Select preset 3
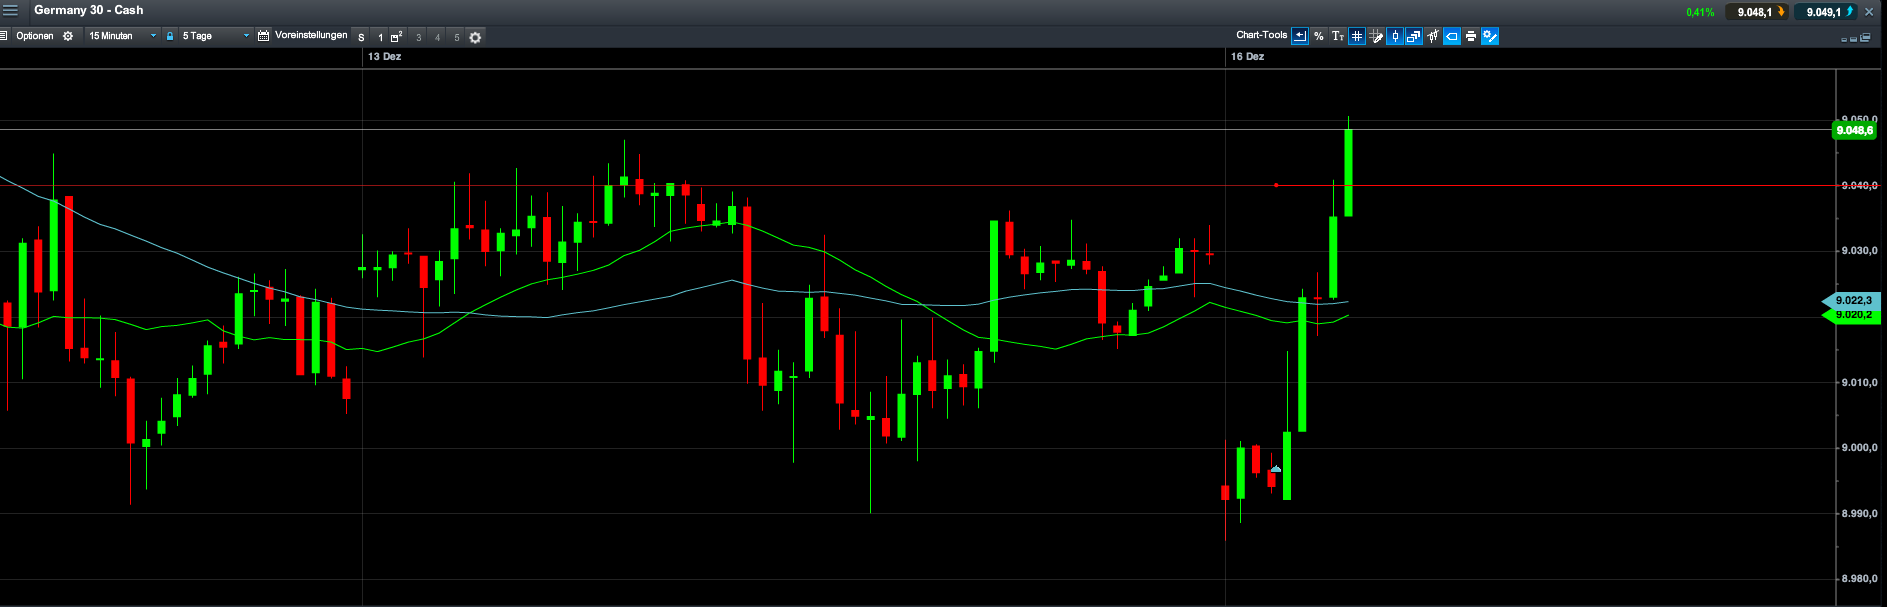The image size is (1887, 607). [418, 37]
